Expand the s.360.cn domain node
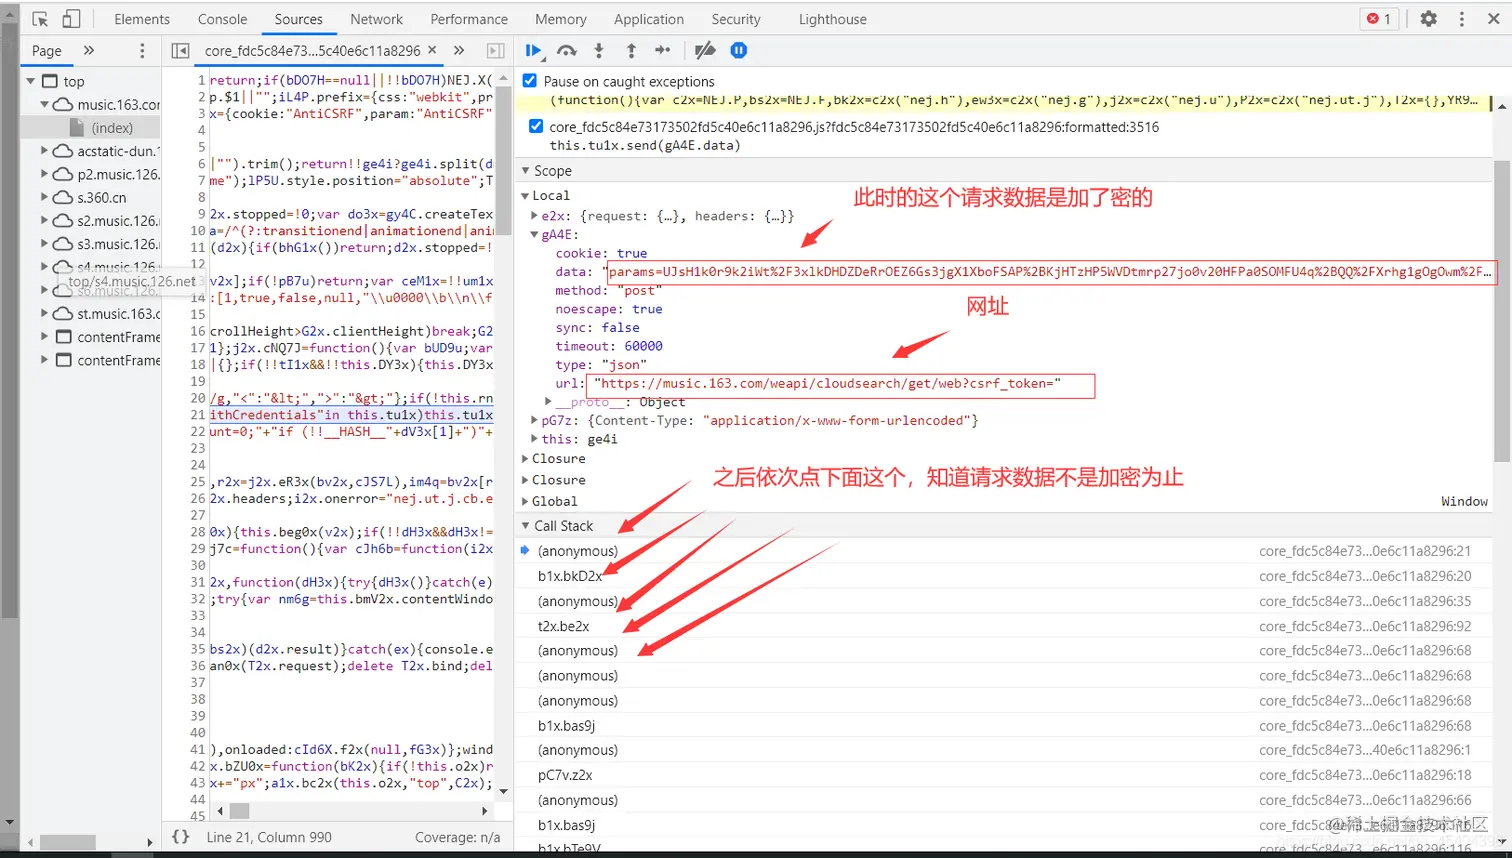The width and height of the screenshot is (1512, 858). pyautogui.click(x=44, y=197)
